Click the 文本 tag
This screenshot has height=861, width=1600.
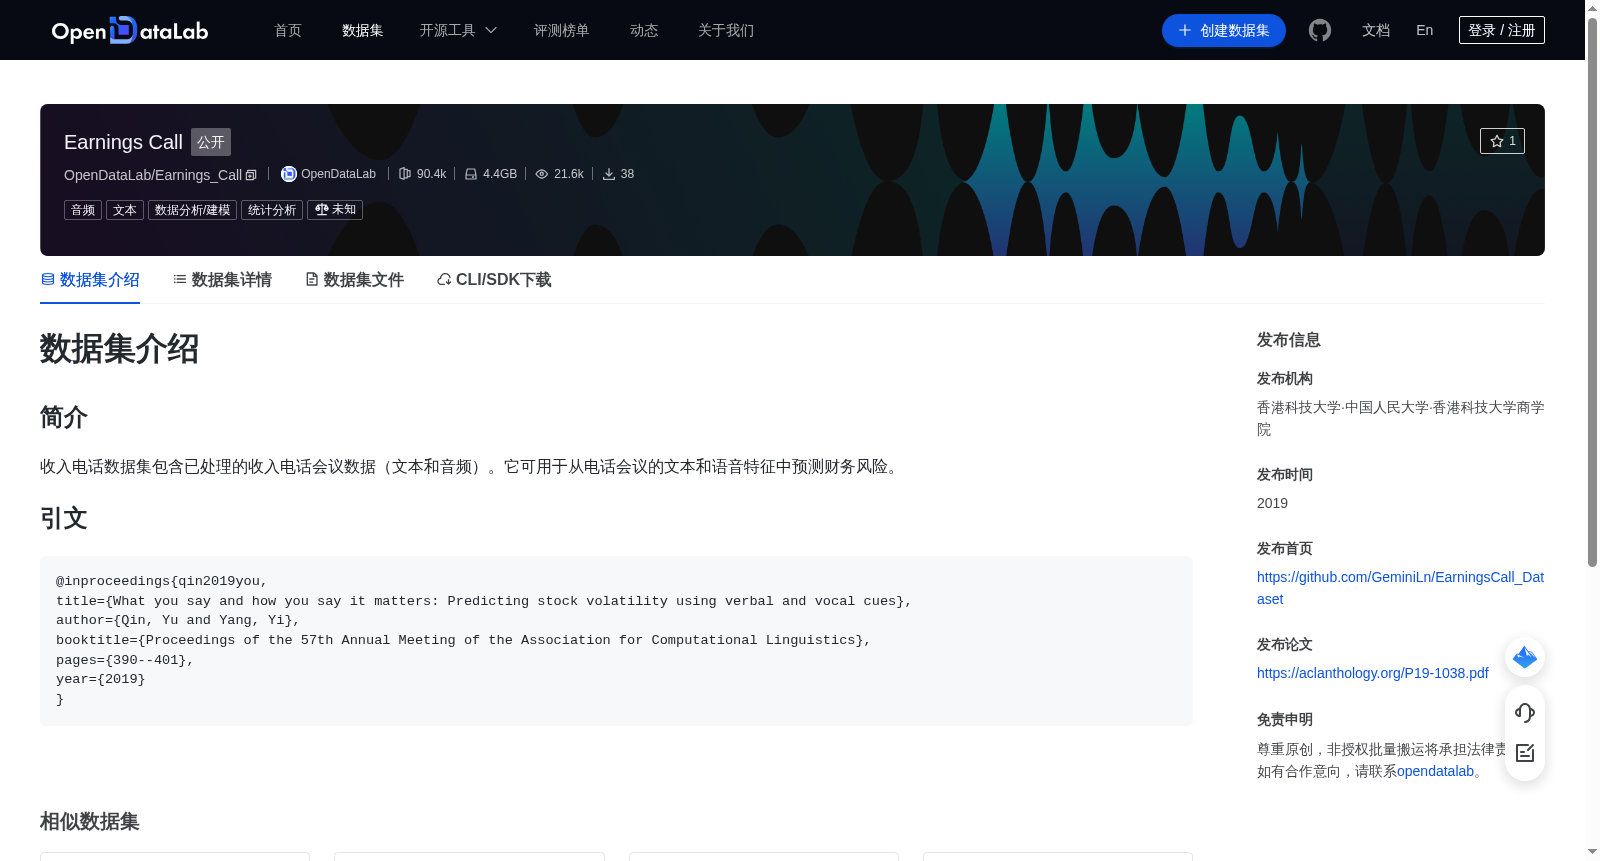tap(125, 210)
